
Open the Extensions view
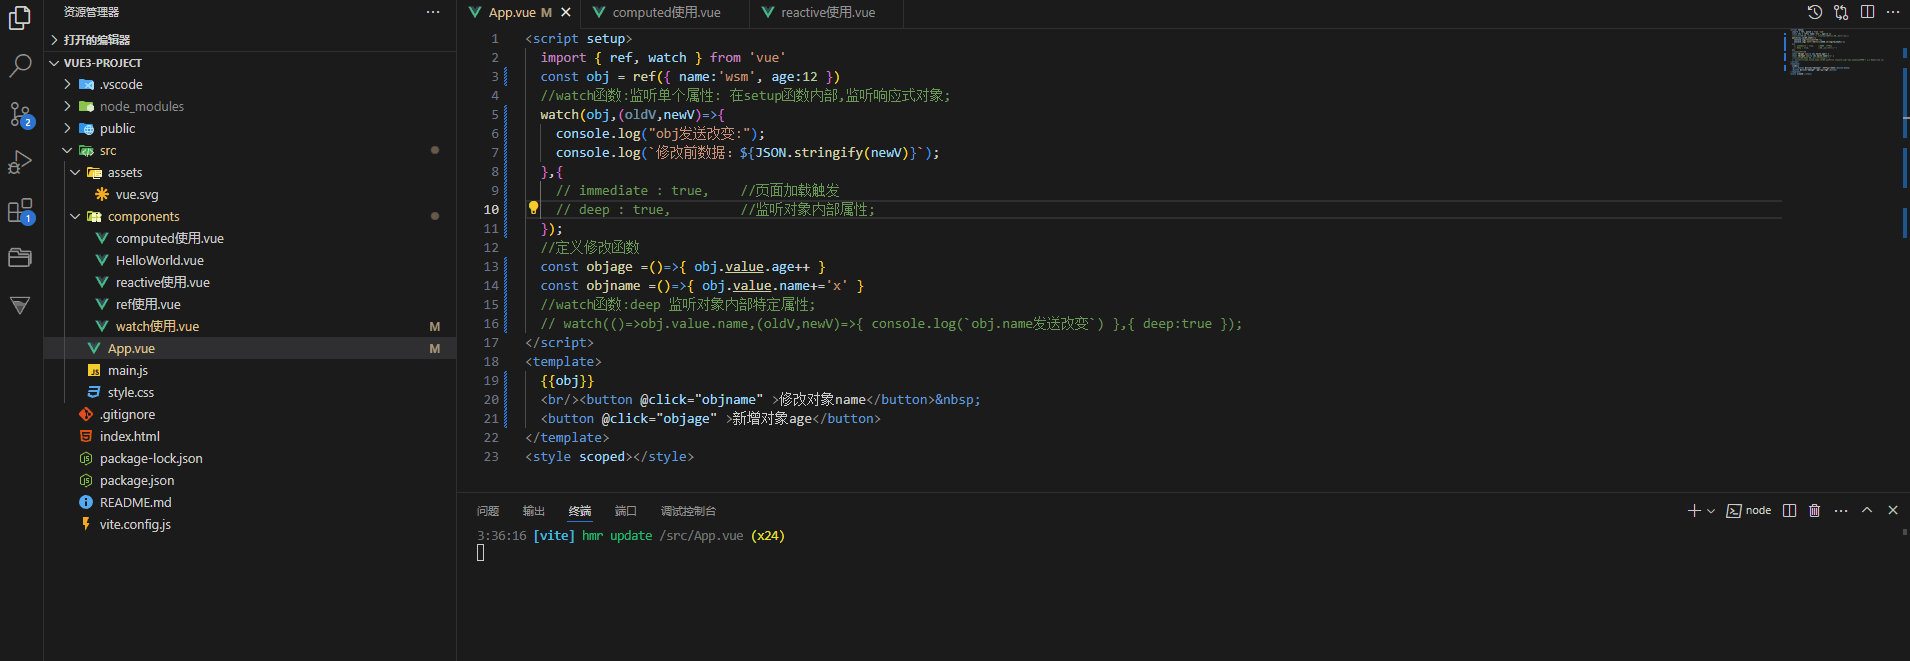pyautogui.click(x=20, y=211)
